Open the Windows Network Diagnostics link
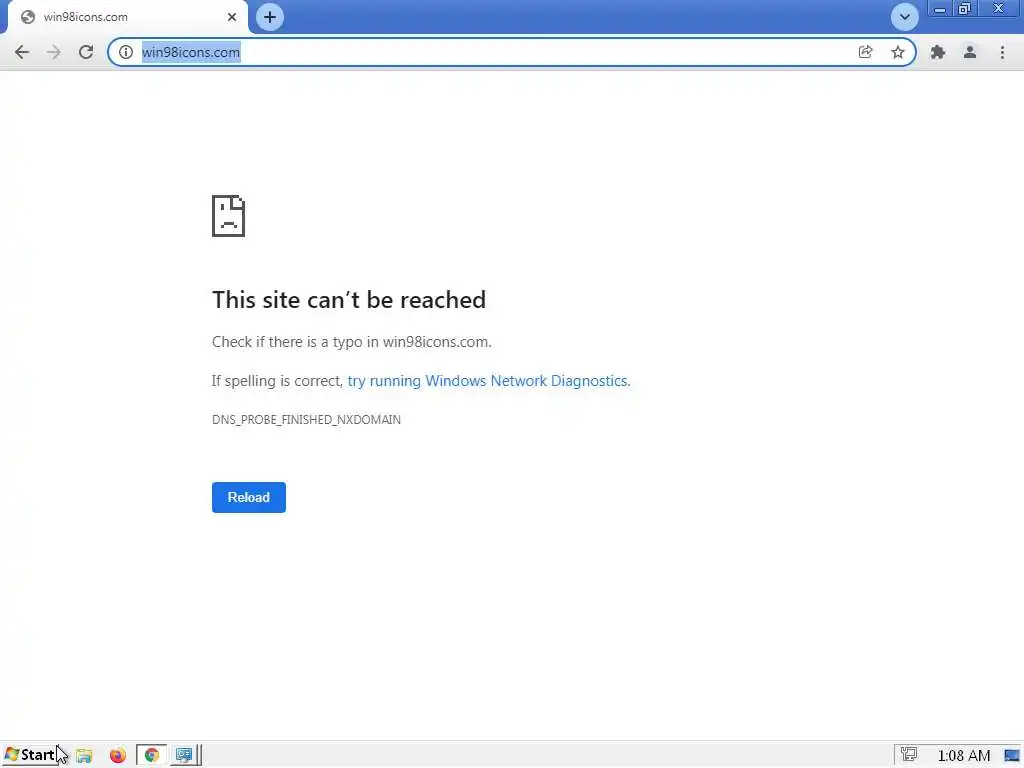 pos(488,381)
